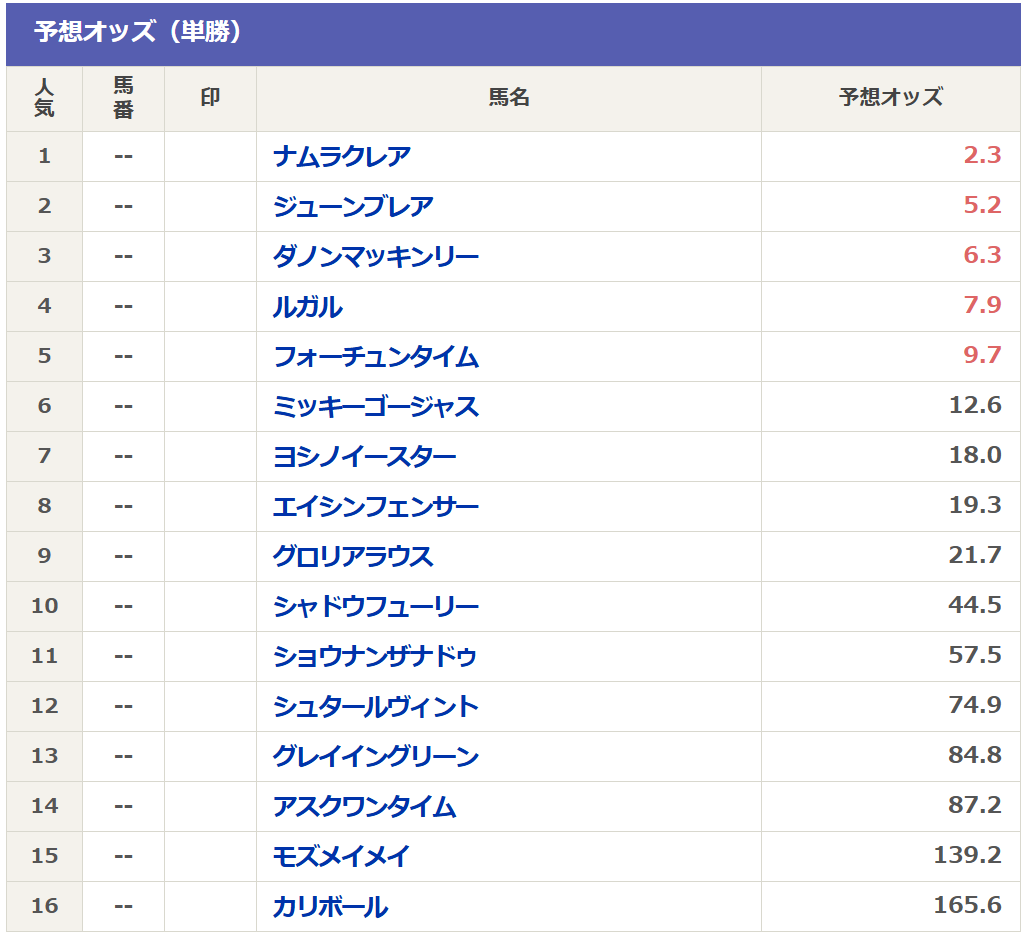This screenshot has width=1024, height=939.
Task: Open ヨシノイースター horse details
Action: click(x=364, y=457)
